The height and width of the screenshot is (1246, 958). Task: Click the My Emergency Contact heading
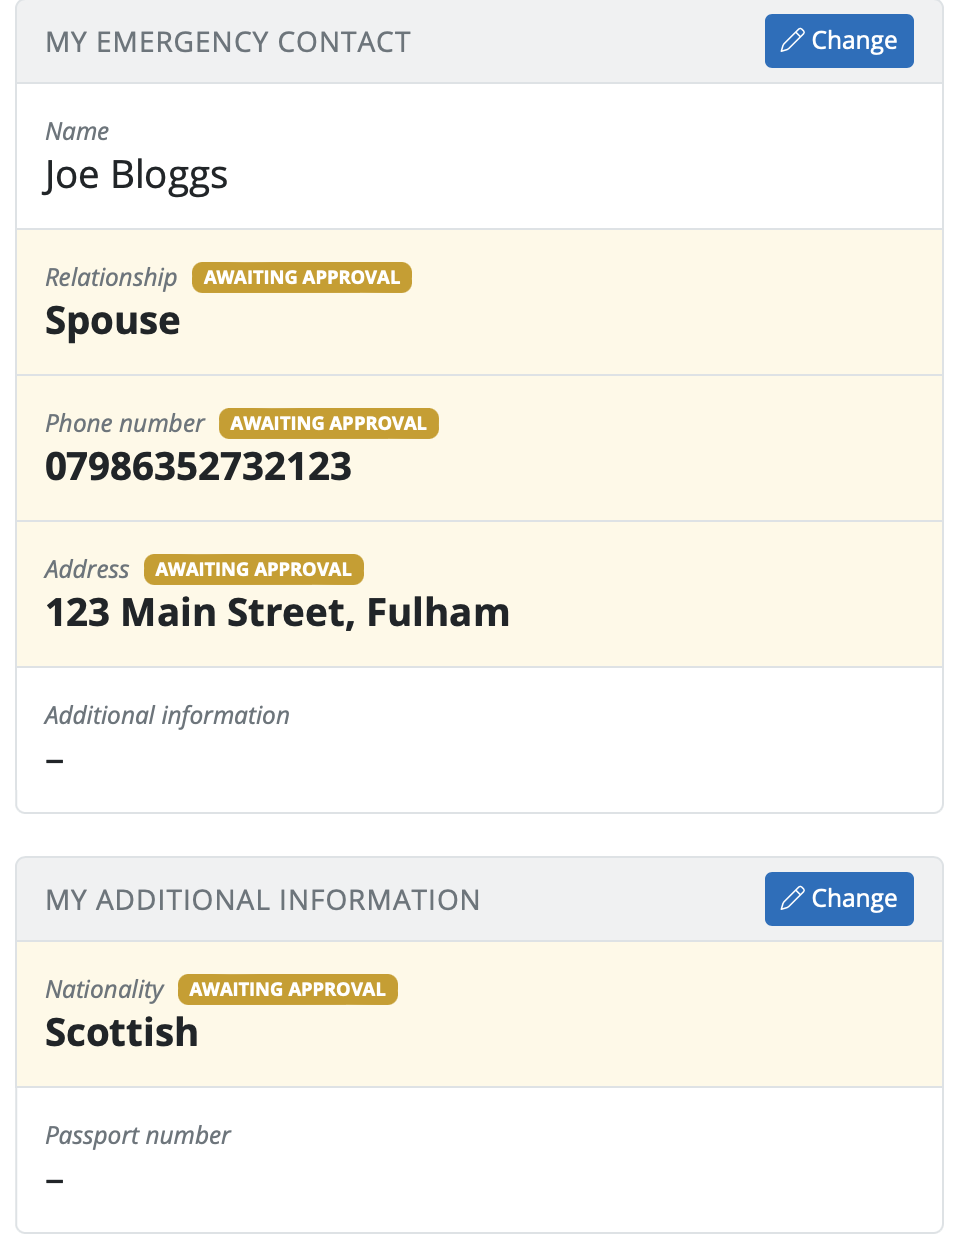tap(228, 42)
